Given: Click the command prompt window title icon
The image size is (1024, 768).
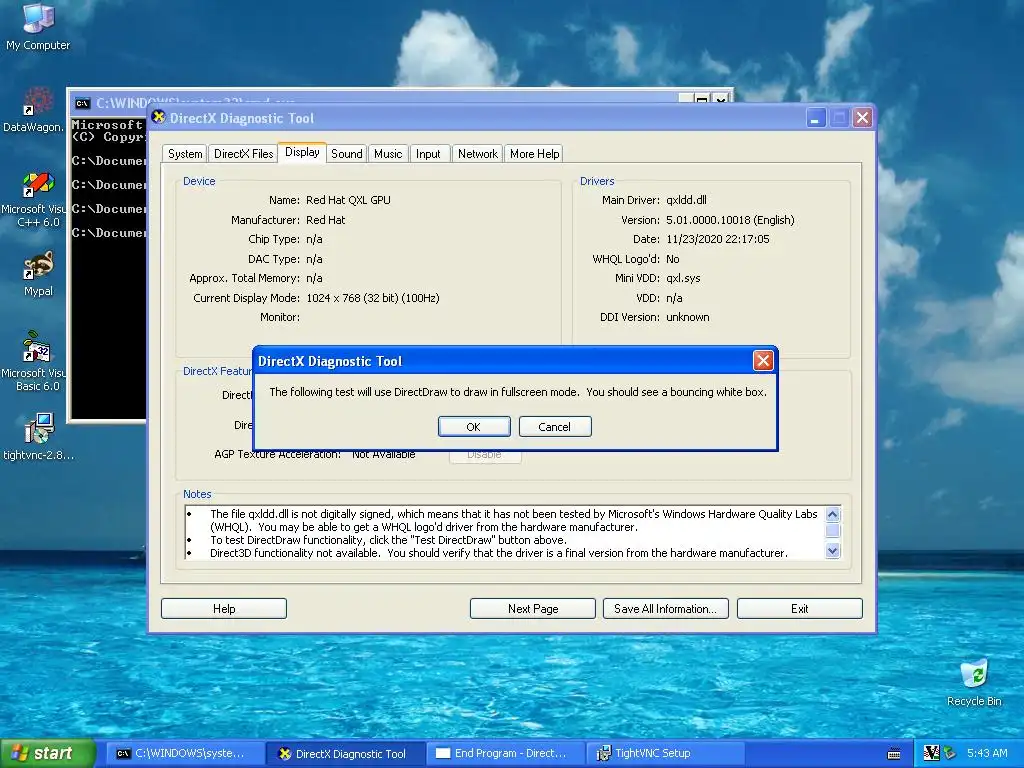Looking at the screenshot, I should 82,103.
